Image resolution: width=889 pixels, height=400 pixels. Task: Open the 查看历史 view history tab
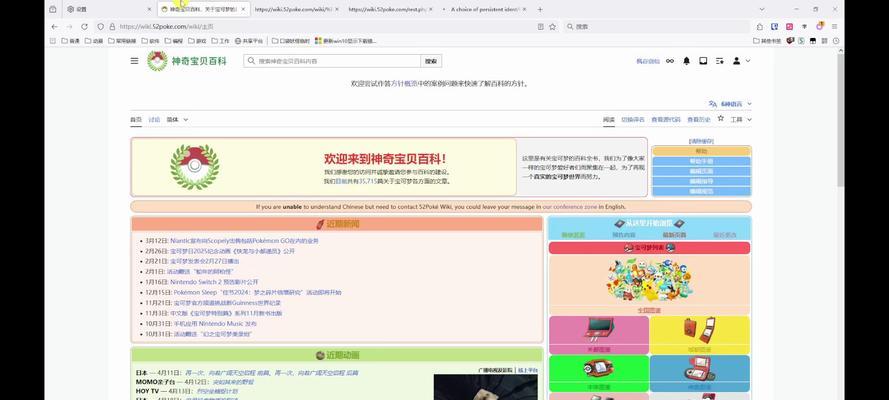[x=698, y=120]
